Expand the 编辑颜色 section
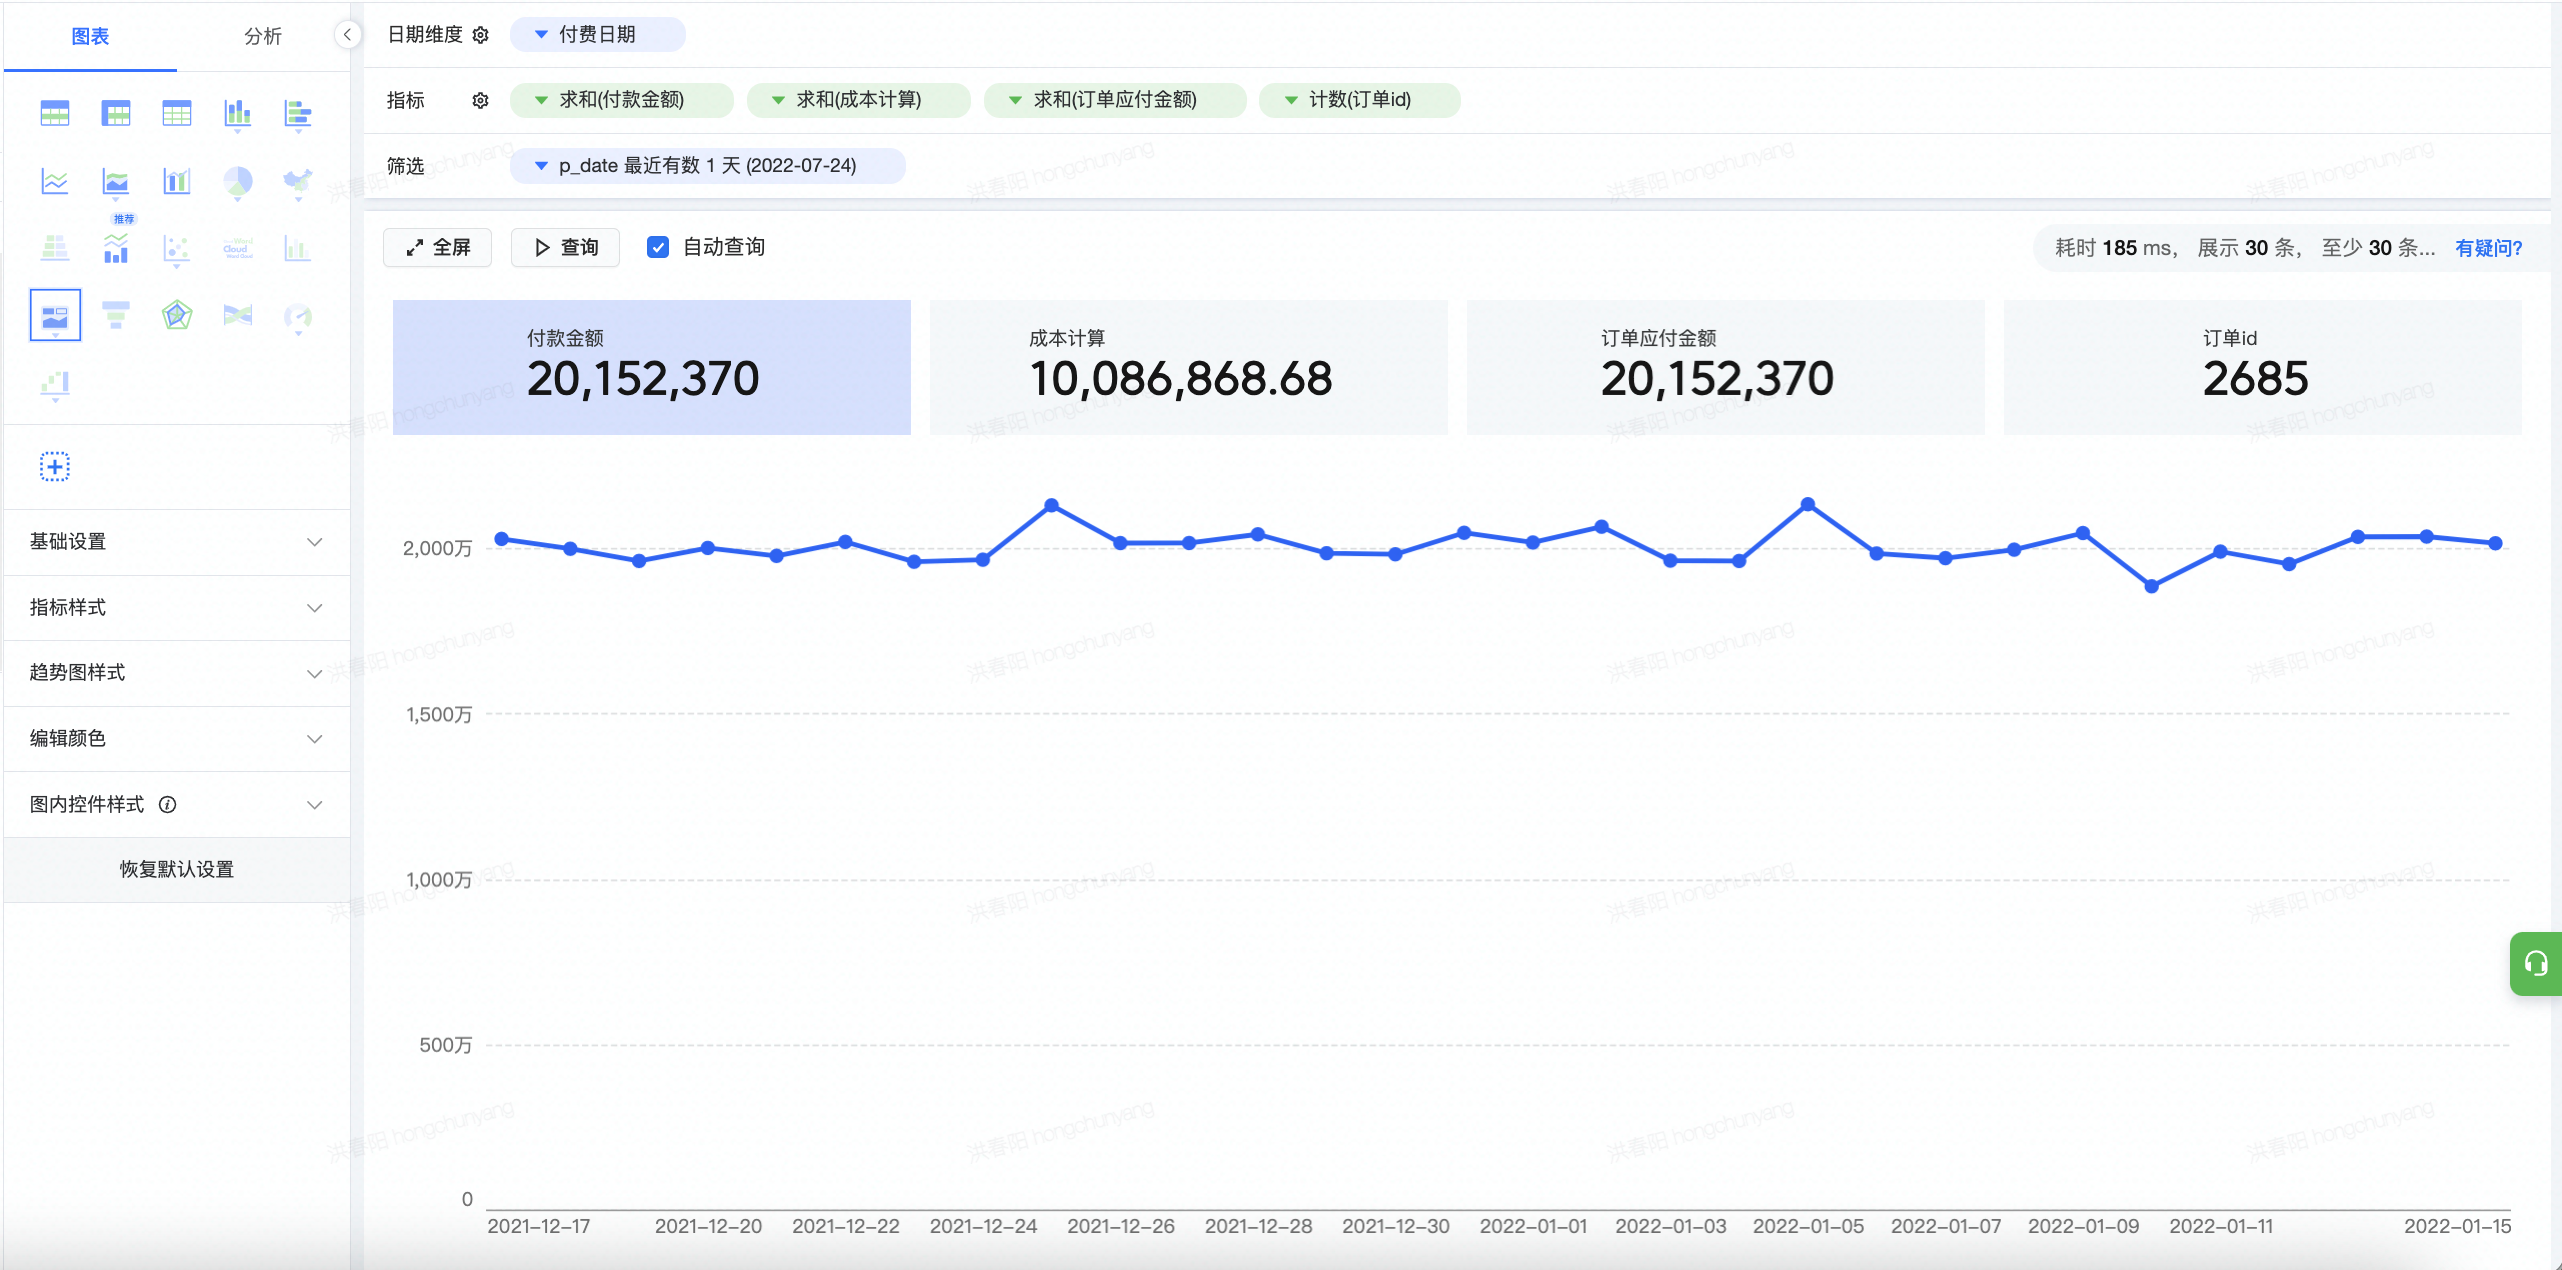 [177, 739]
